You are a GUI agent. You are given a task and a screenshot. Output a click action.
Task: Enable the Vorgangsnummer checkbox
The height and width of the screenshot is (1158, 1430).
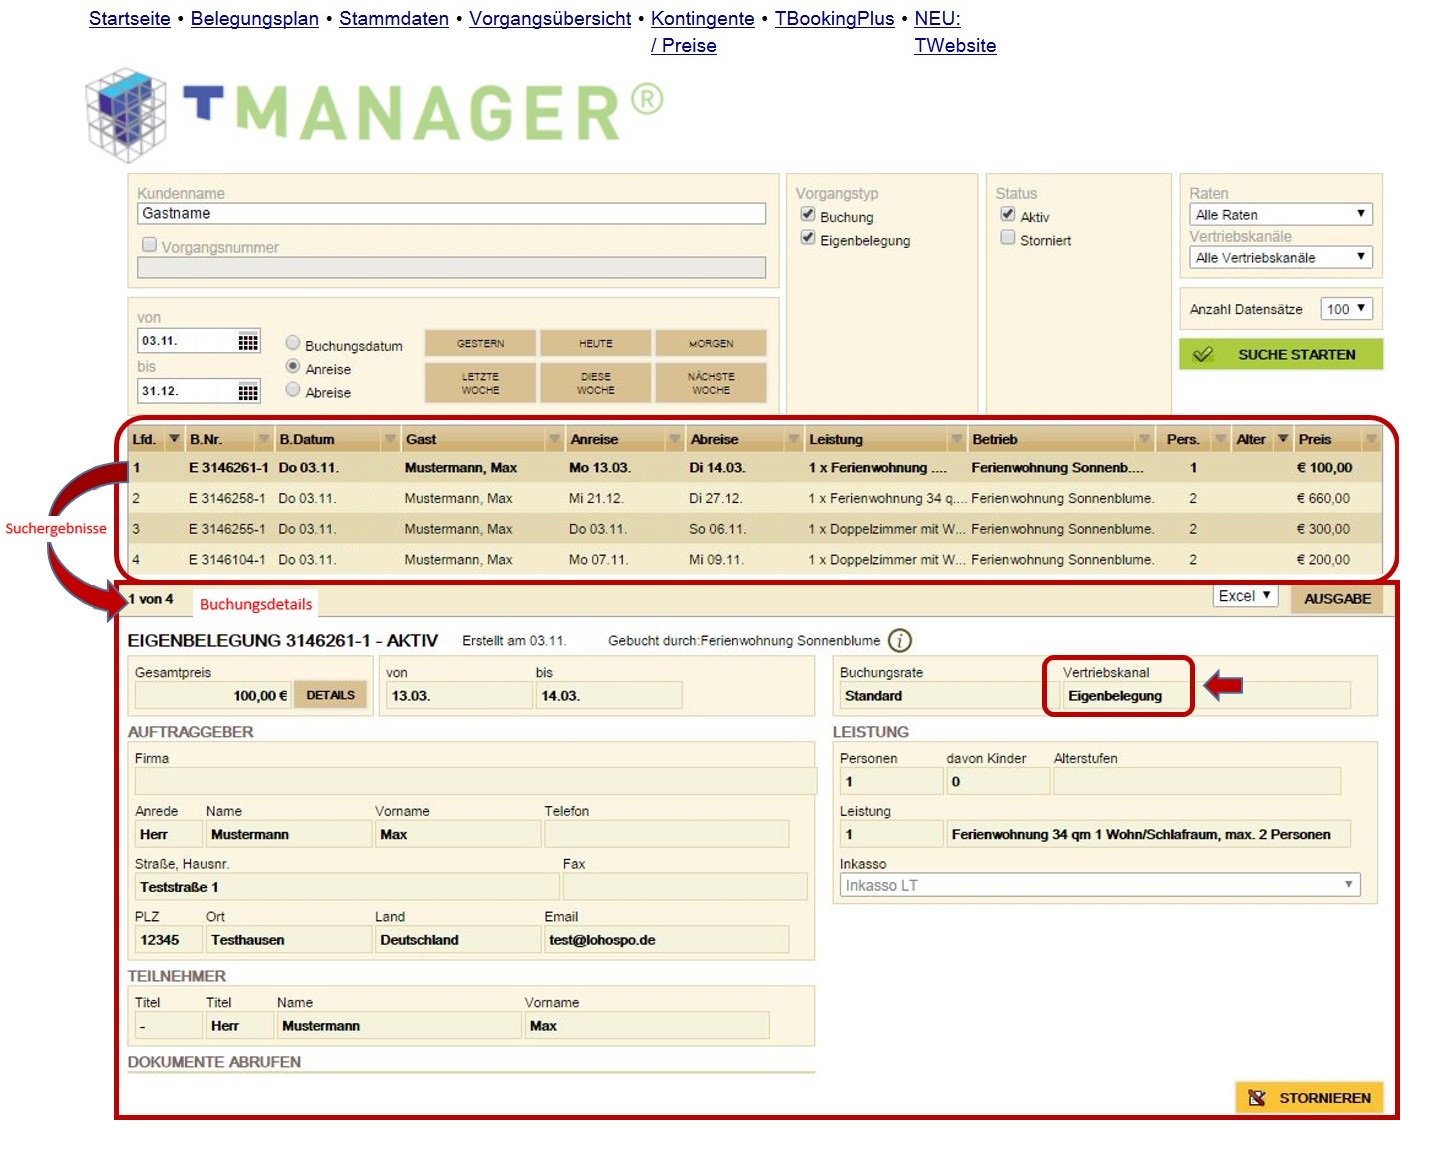point(150,245)
